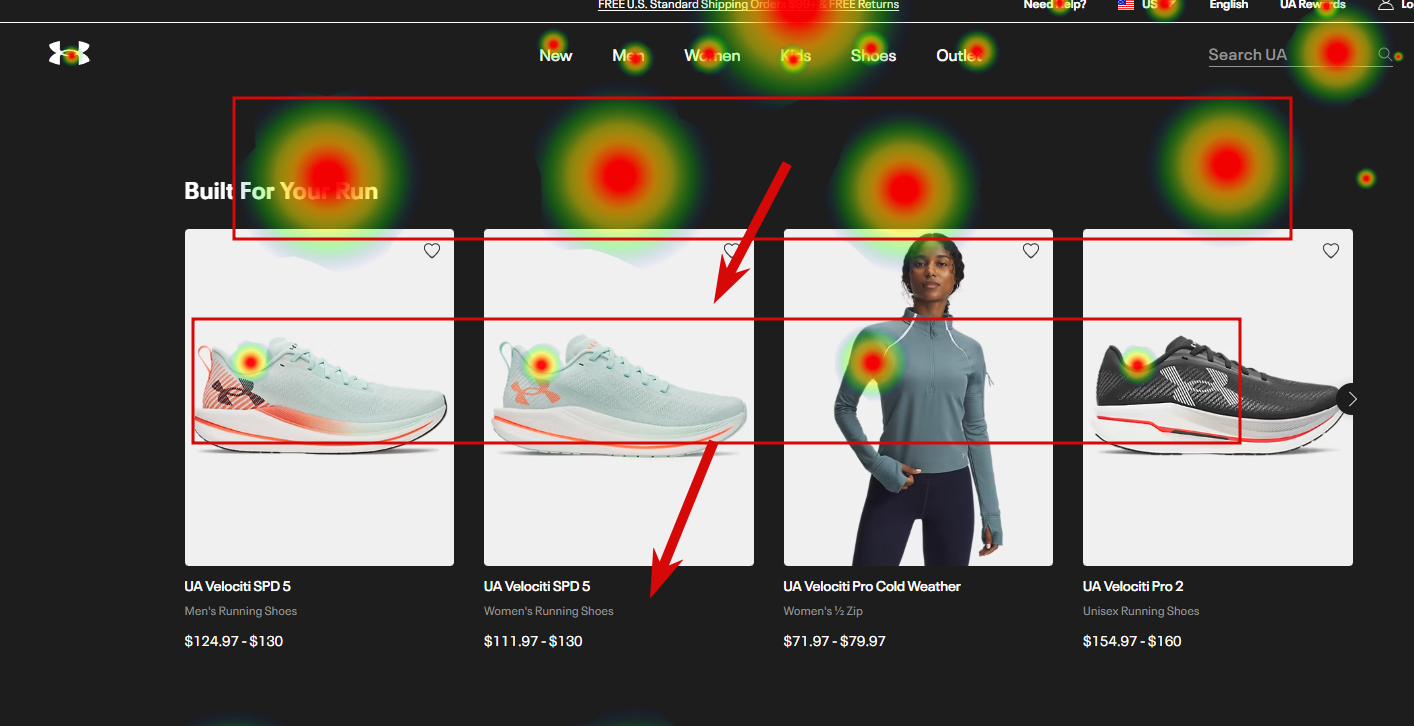Open the Kids menu

pos(796,55)
